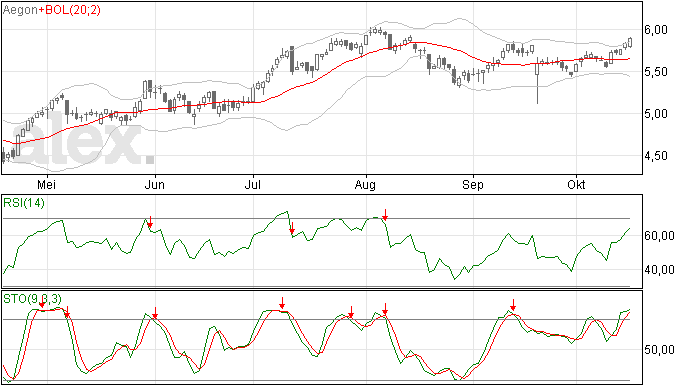The width and height of the screenshot is (690, 387).
Task: Click the RSI 40,00 axis label
Action: point(659,269)
